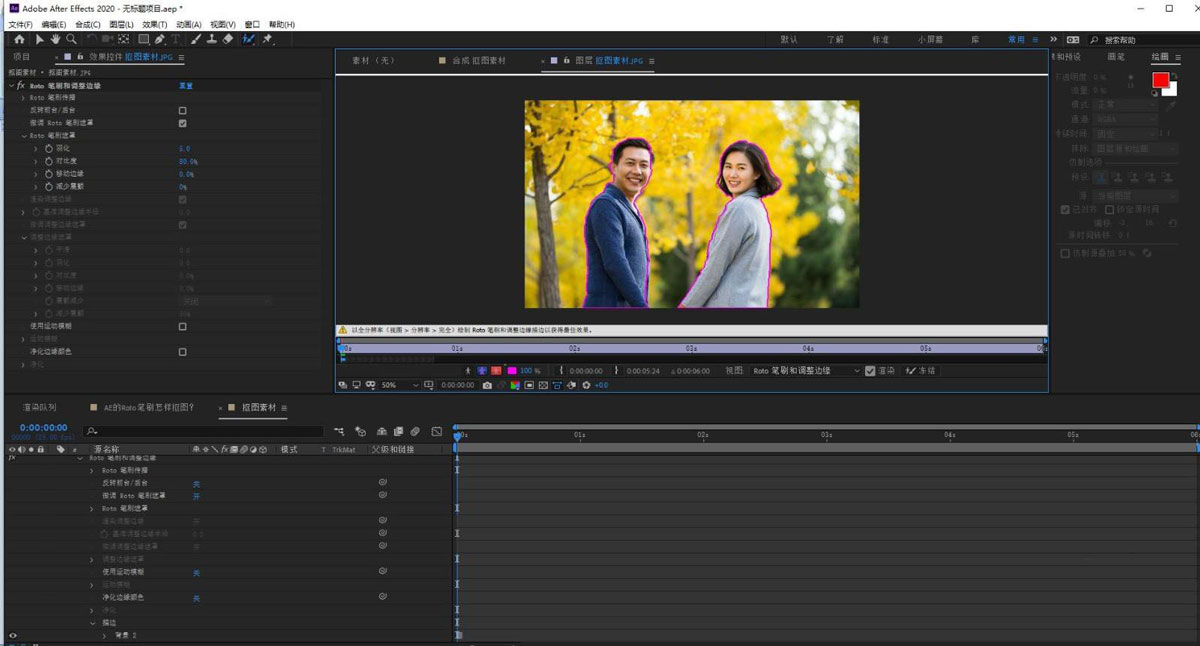Click the 对比度 value 80.0%

(x=189, y=161)
